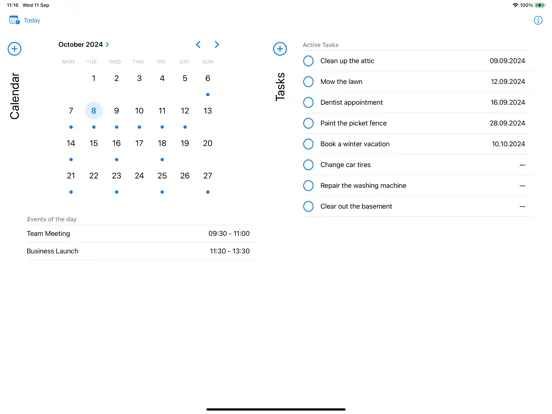This screenshot has height=414, width=552.
Task: Click the due date 16.09.2024
Action: pos(508,102)
